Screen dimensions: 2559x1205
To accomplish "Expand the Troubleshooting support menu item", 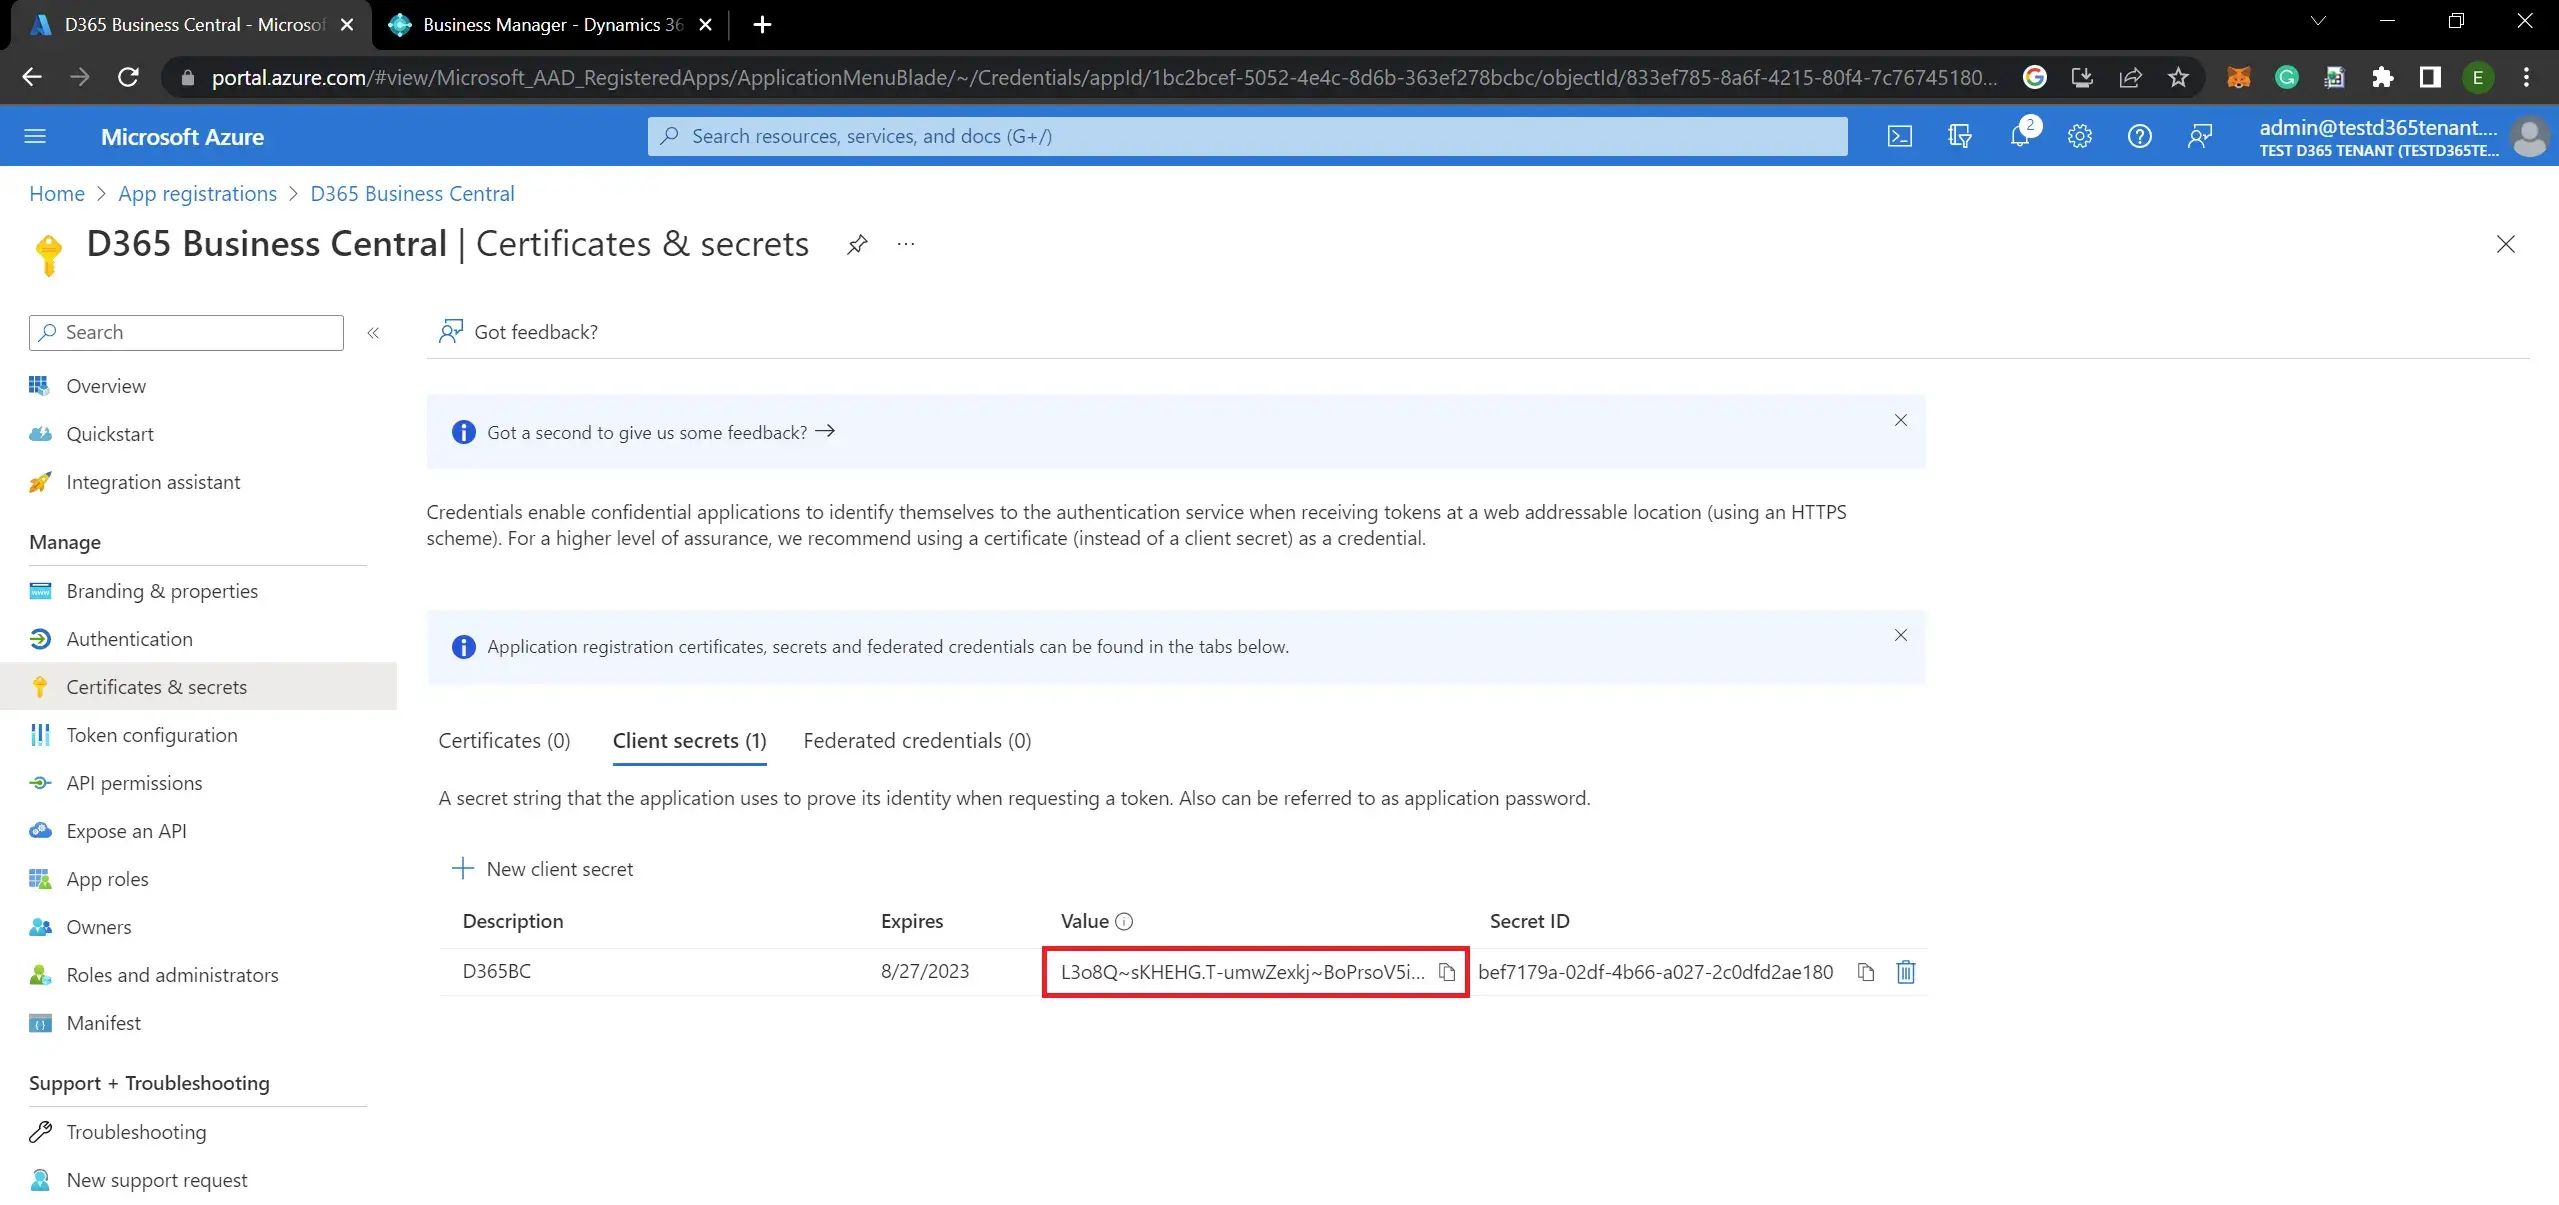I will pyautogui.click(x=135, y=1130).
